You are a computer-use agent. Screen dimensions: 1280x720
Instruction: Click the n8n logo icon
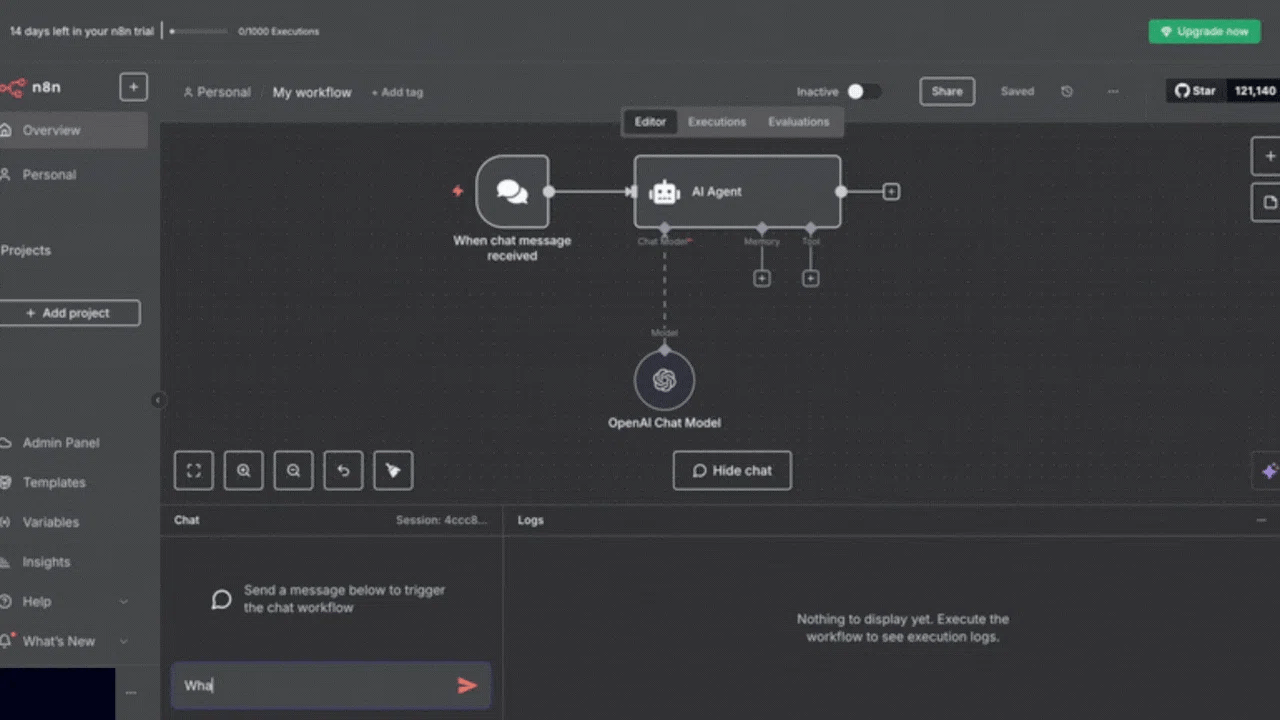coord(12,88)
